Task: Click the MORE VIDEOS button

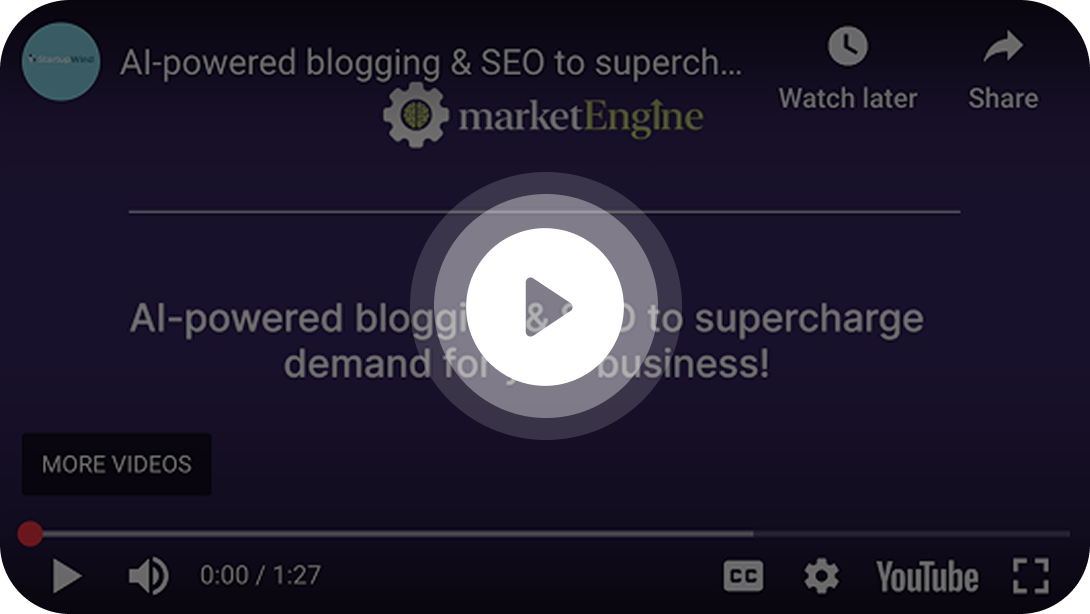Action: click(117, 464)
